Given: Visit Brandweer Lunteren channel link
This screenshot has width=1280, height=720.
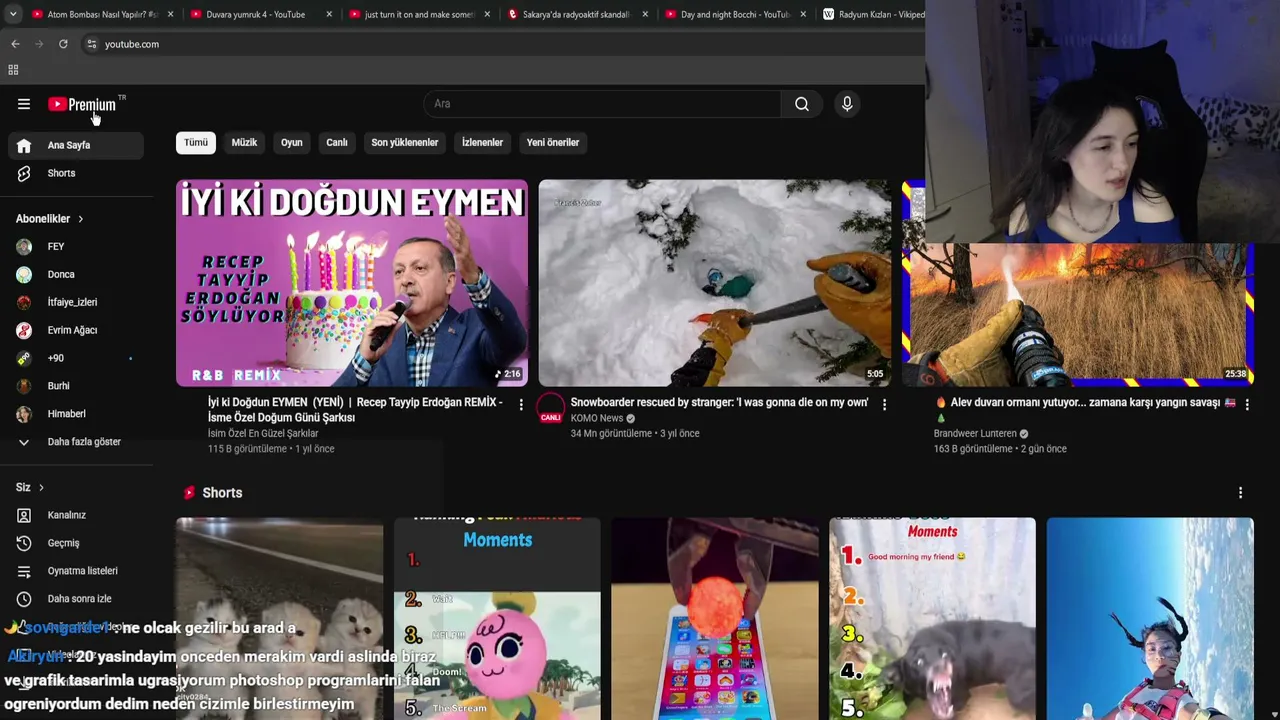Looking at the screenshot, I should click(x=975, y=434).
